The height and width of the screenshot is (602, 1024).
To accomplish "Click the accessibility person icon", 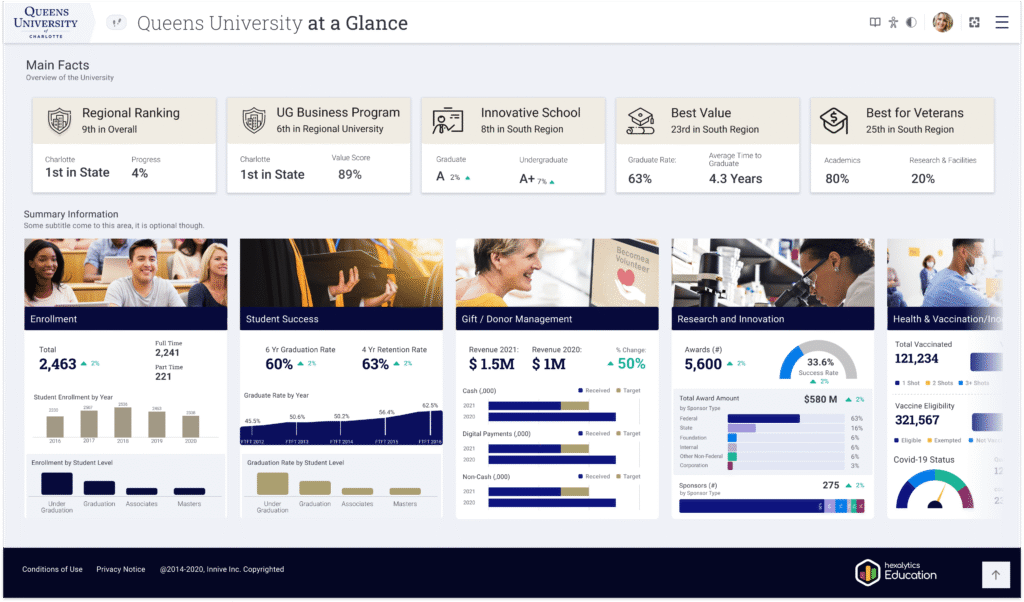I will [893, 22].
